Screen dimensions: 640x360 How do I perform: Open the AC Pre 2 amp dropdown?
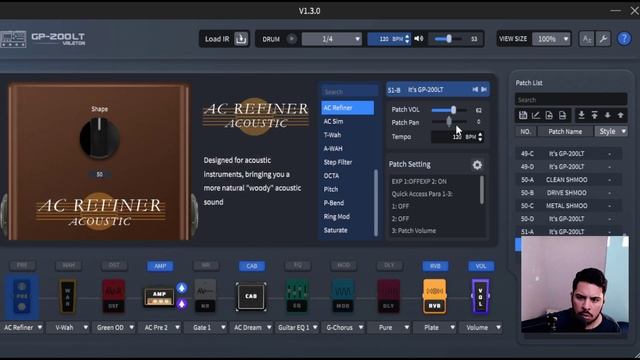[160, 327]
